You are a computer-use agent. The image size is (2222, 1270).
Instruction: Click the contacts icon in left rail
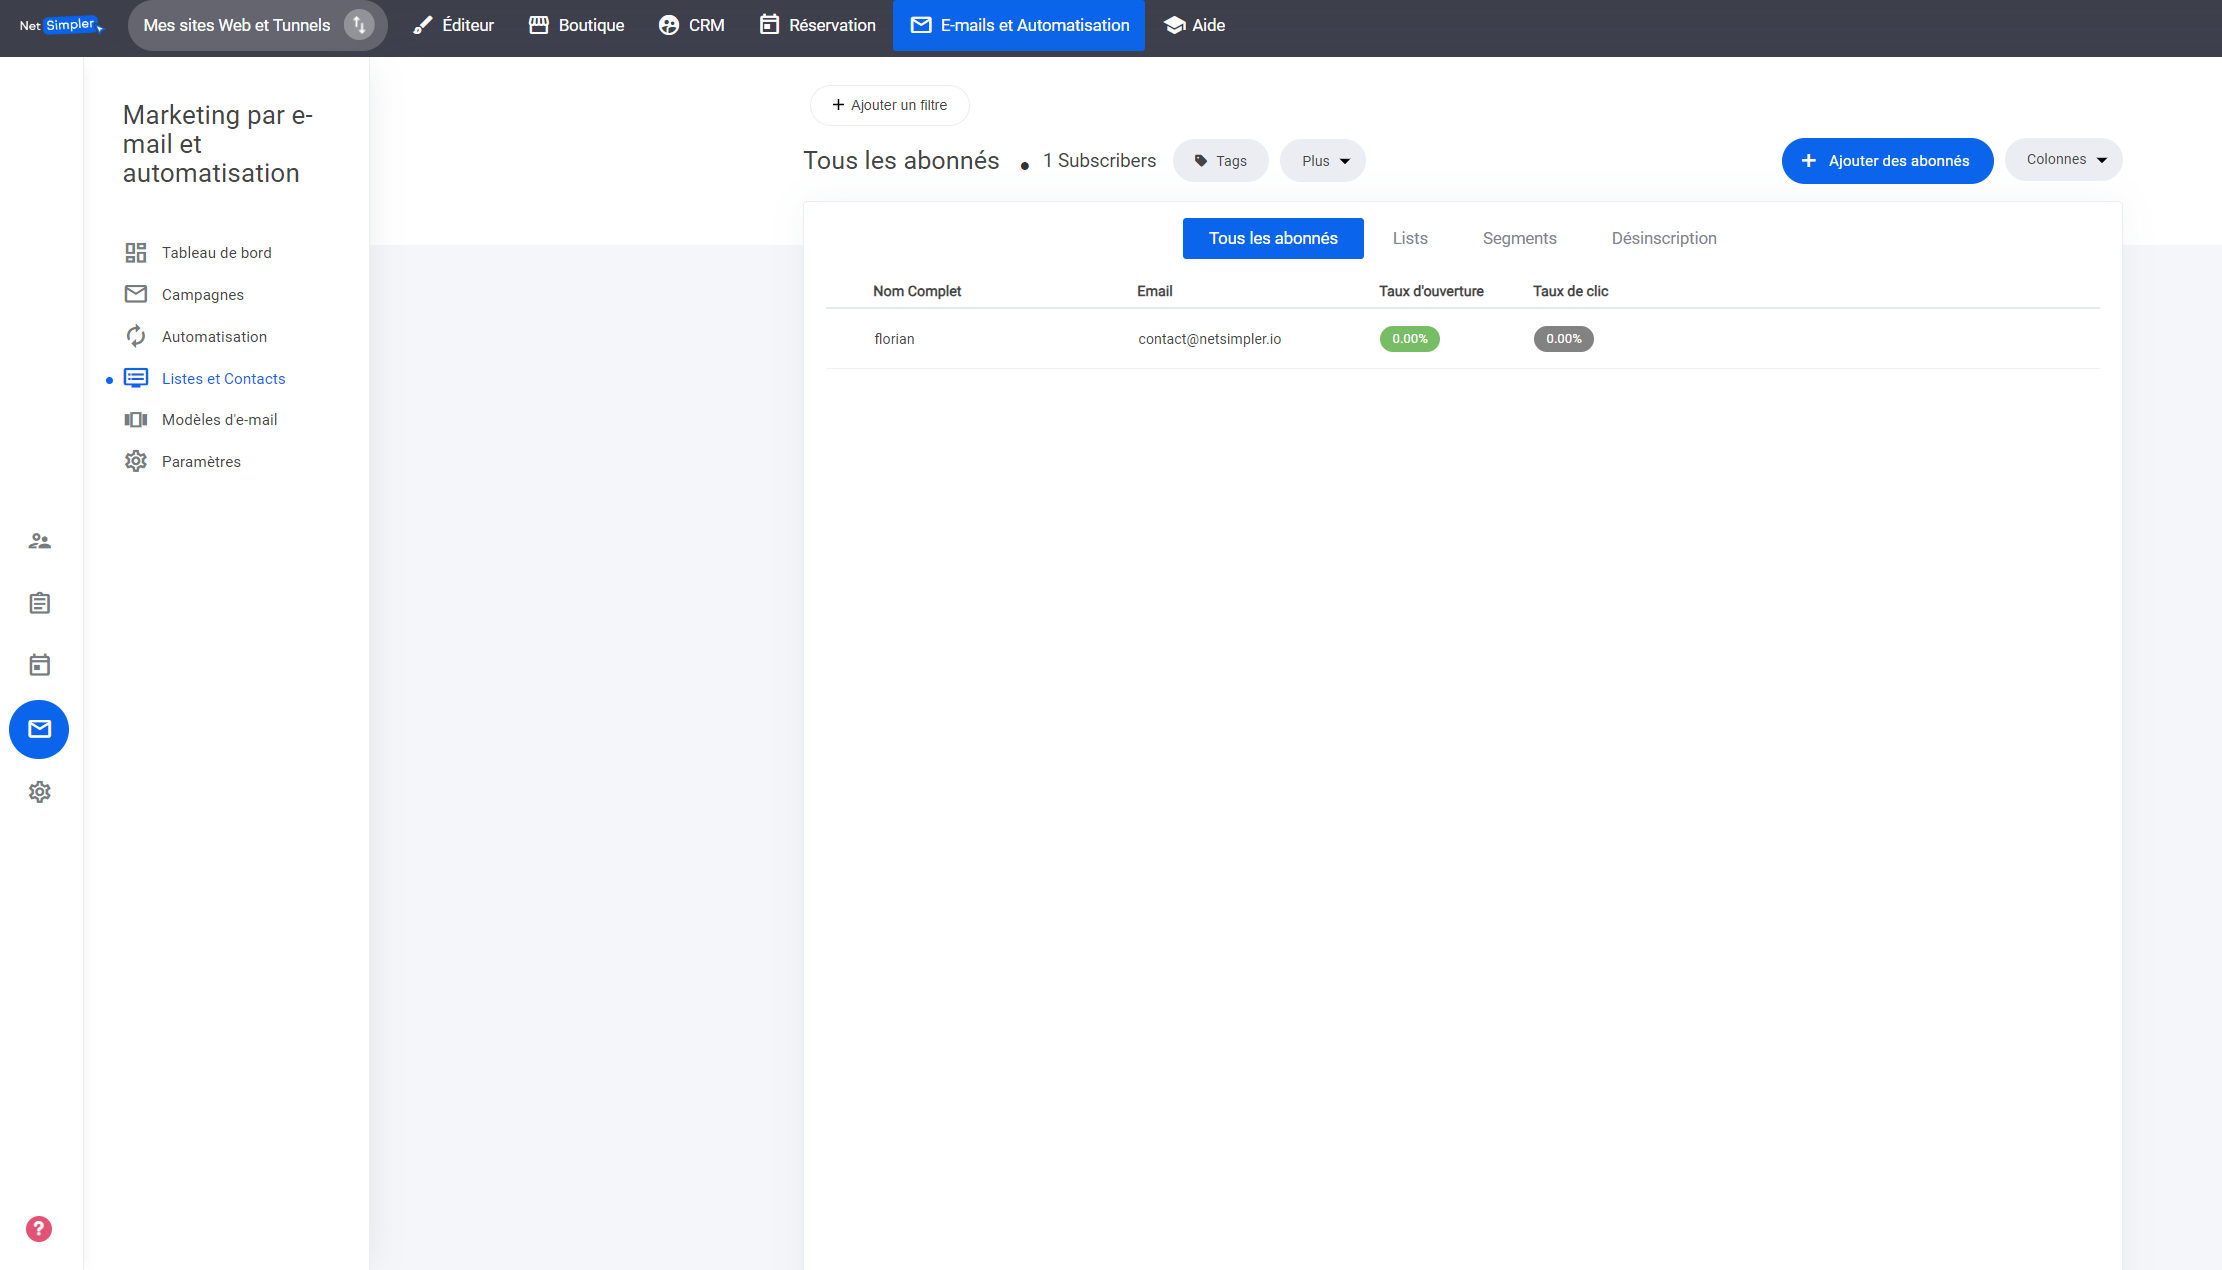point(39,541)
